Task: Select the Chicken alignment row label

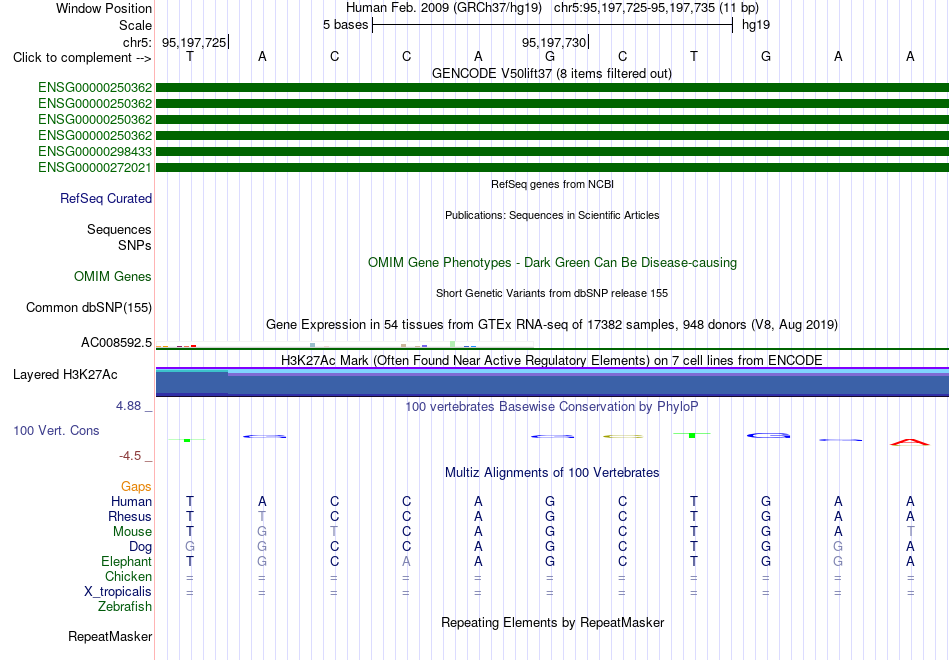Action: pos(128,576)
